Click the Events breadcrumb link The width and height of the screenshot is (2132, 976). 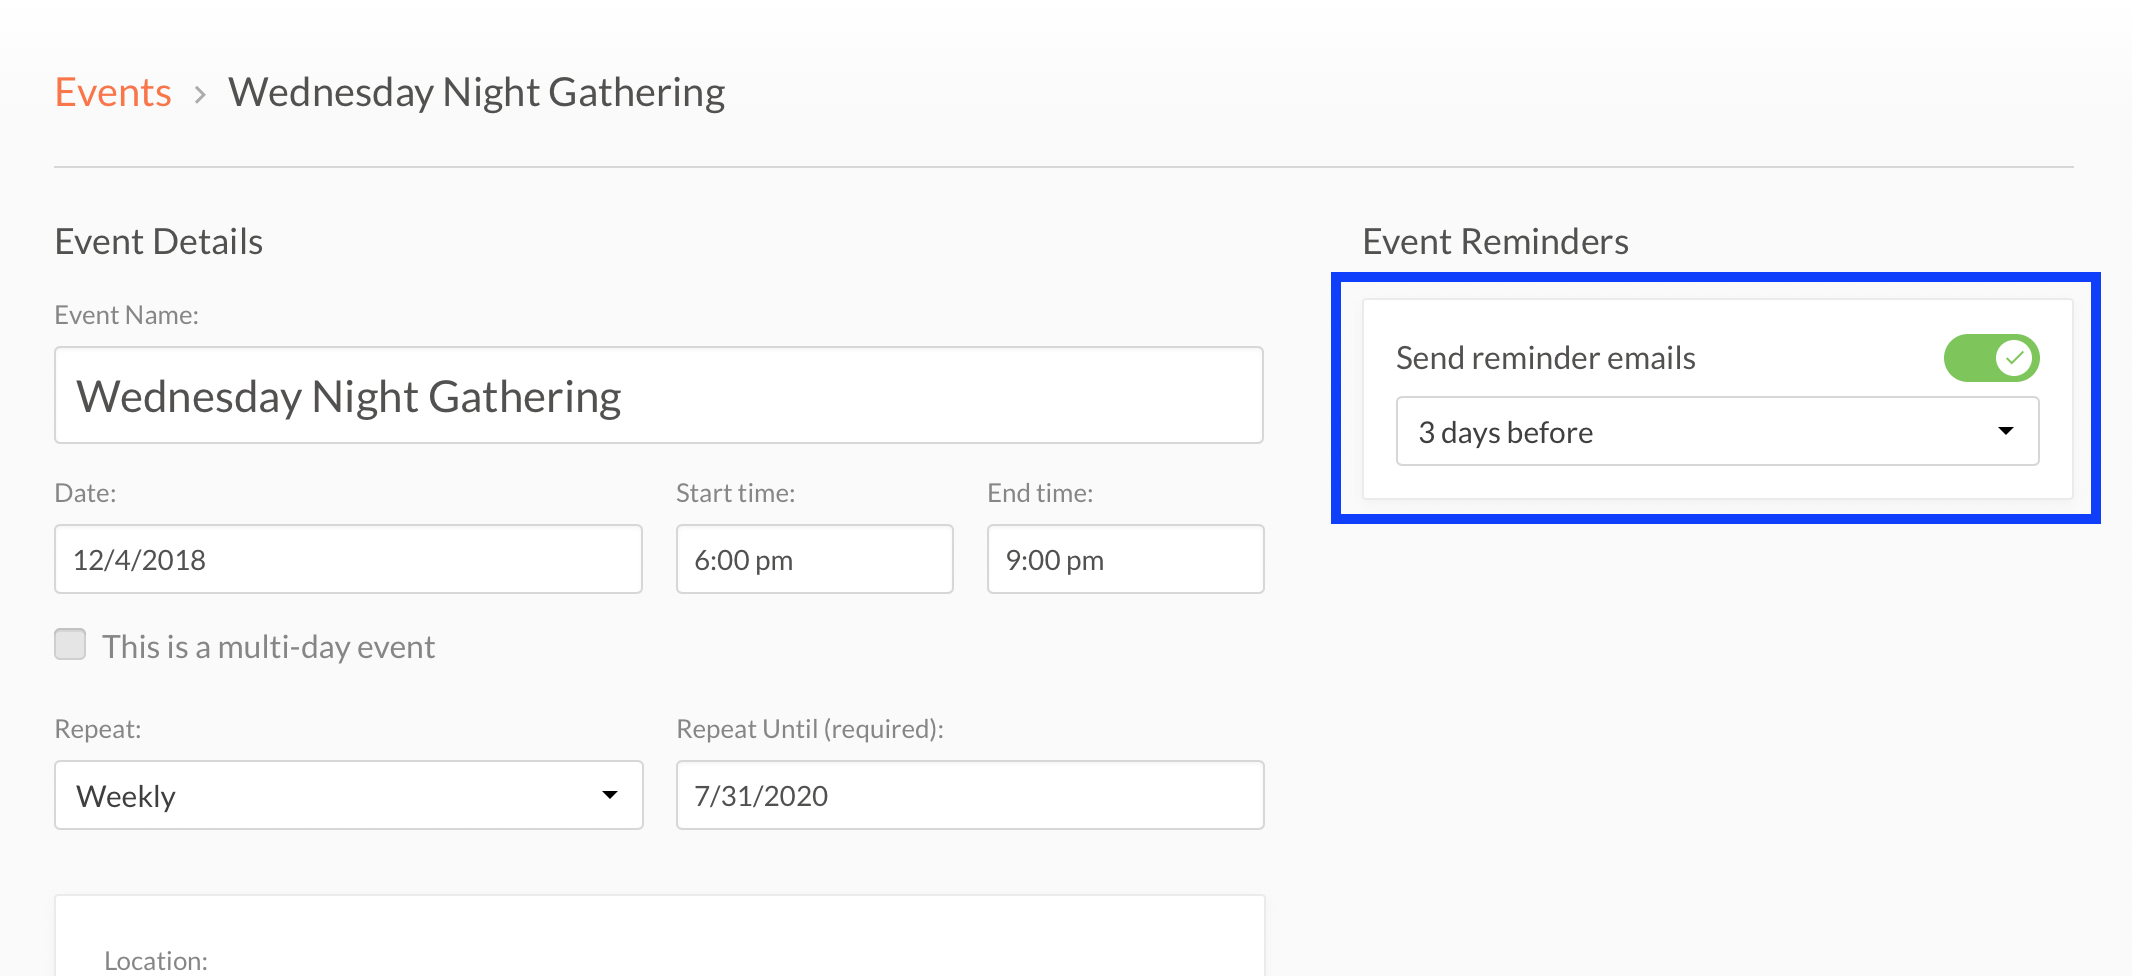pos(113,92)
